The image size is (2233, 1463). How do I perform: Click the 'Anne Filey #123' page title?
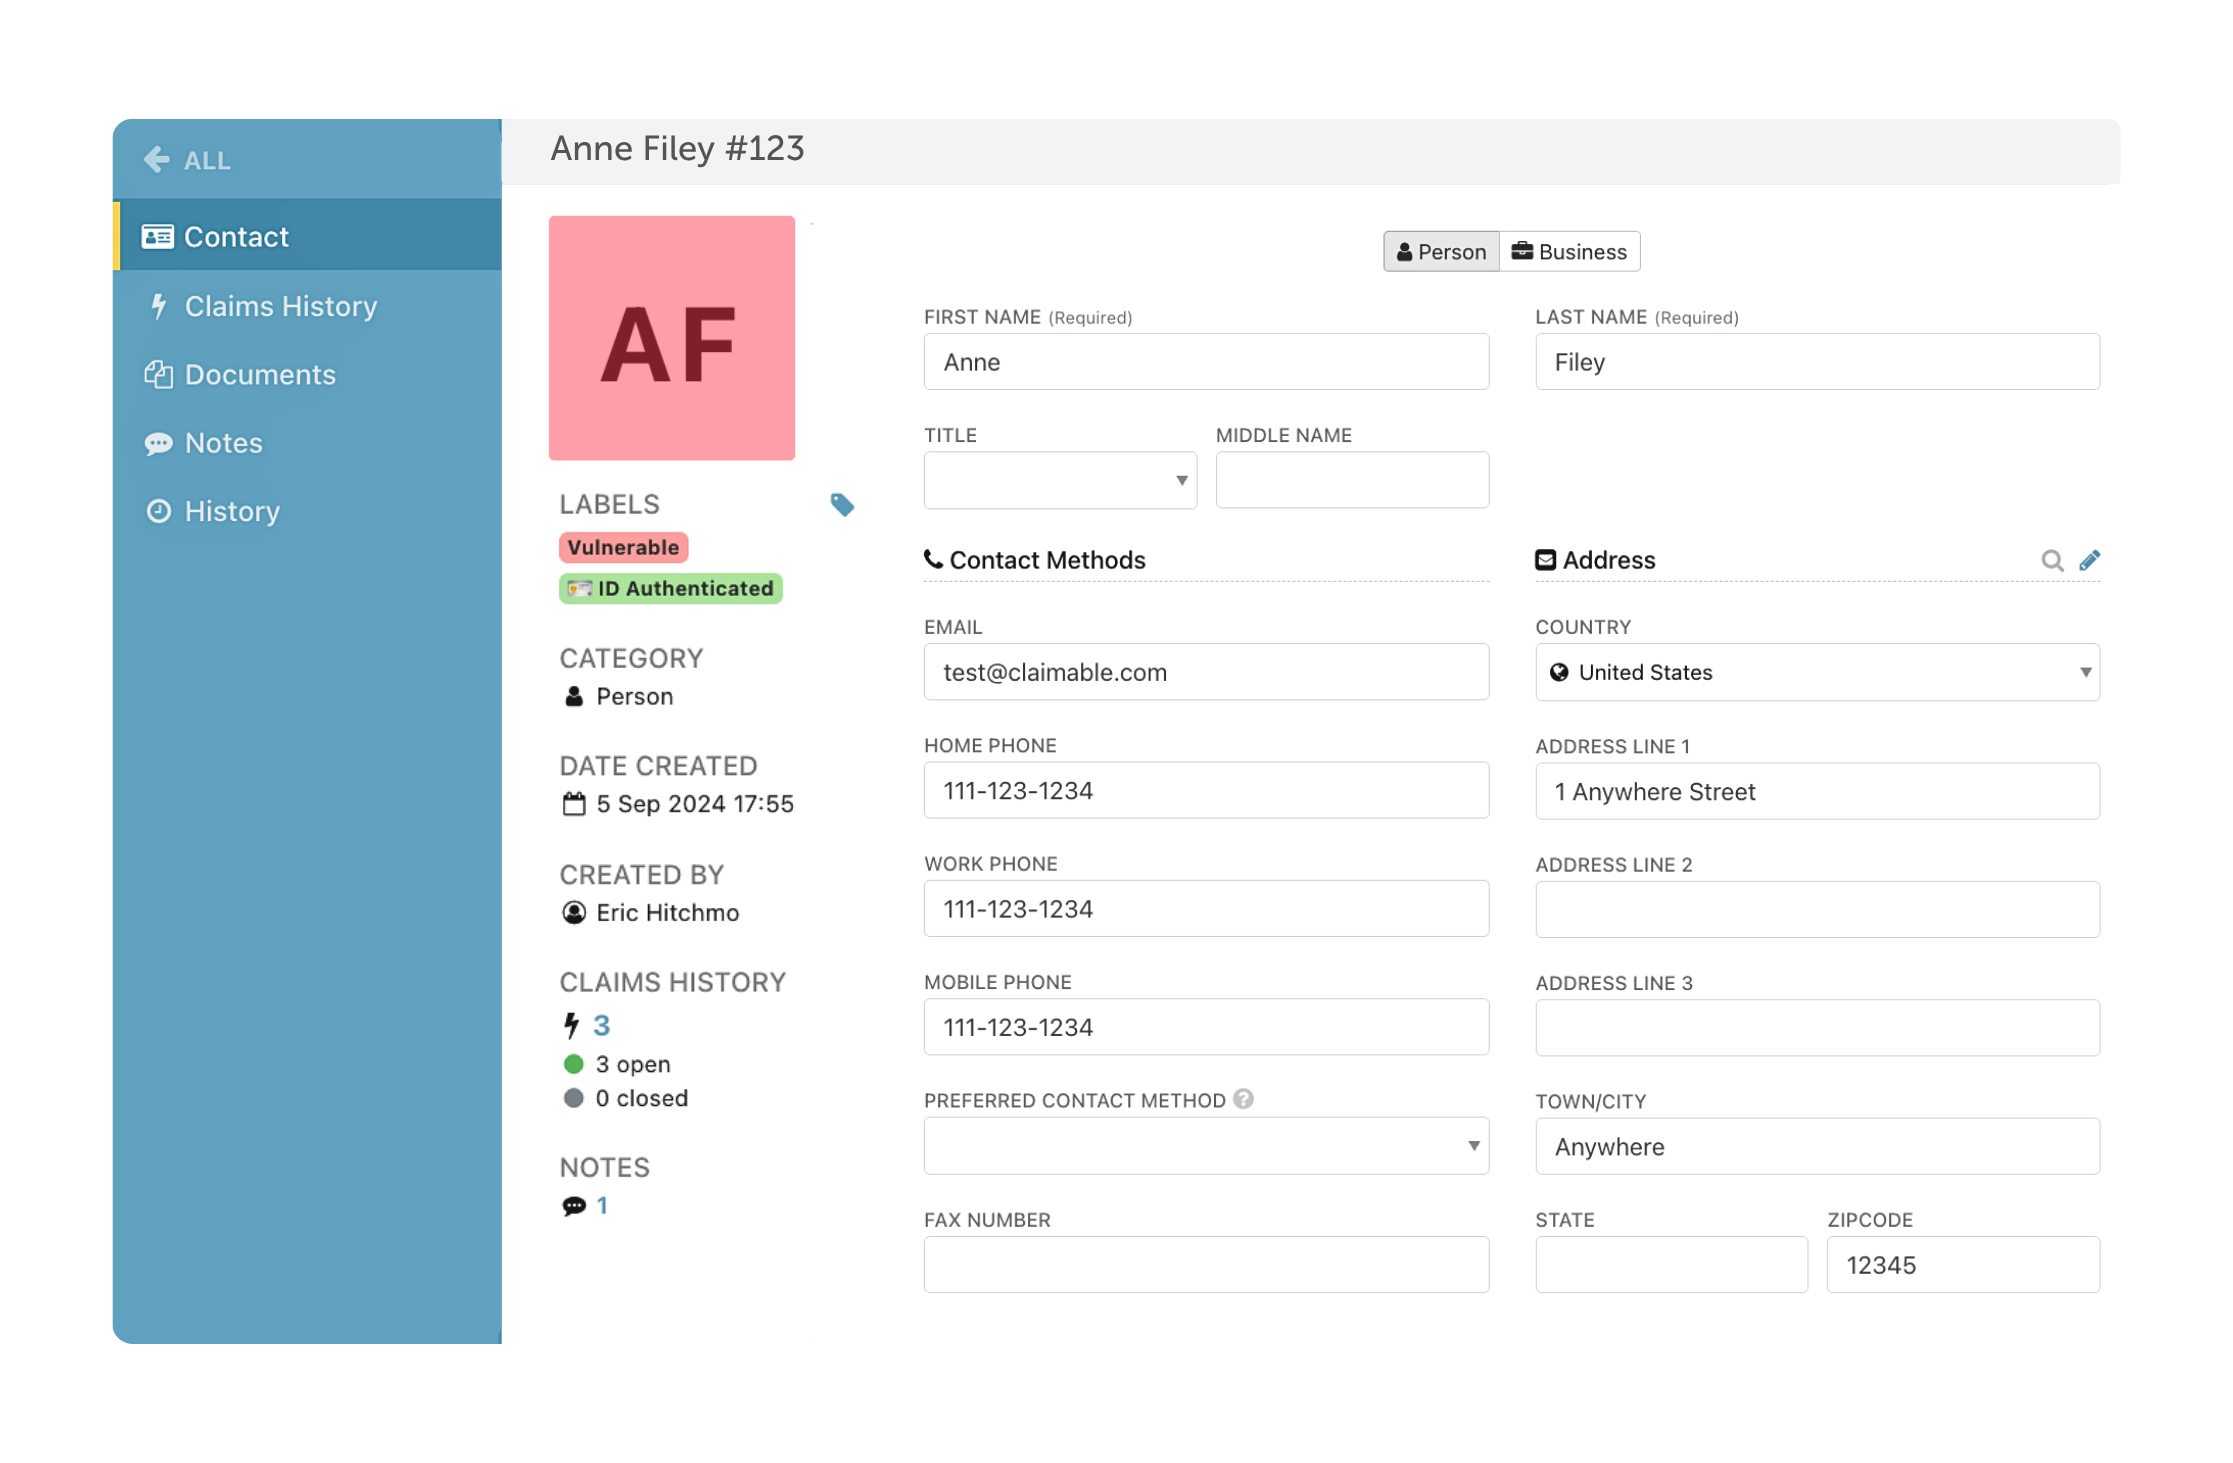point(677,149)
